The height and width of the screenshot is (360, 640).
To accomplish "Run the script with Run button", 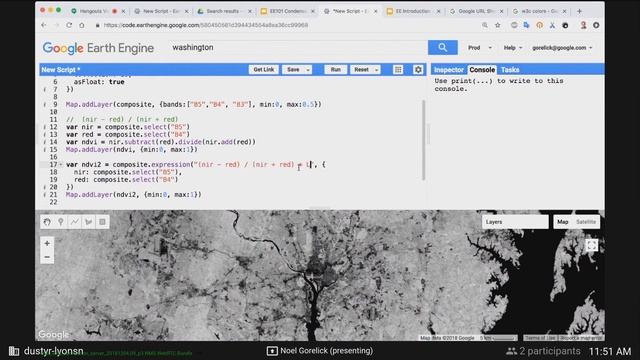I will click(336, 70).
